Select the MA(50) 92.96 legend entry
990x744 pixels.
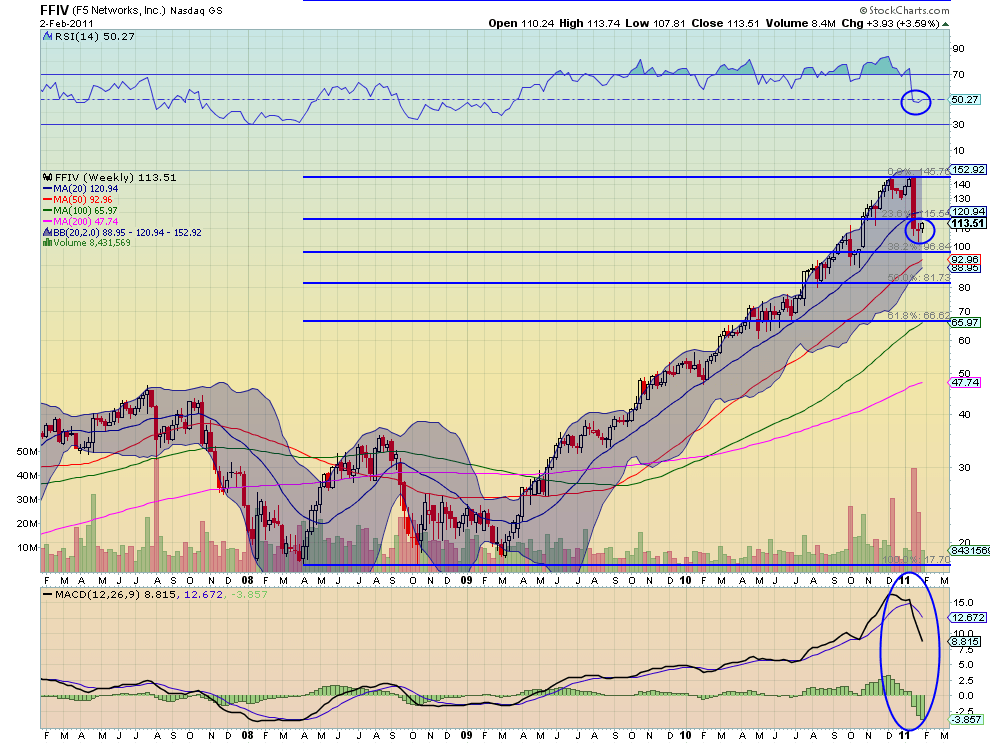(x=78, y=200)
